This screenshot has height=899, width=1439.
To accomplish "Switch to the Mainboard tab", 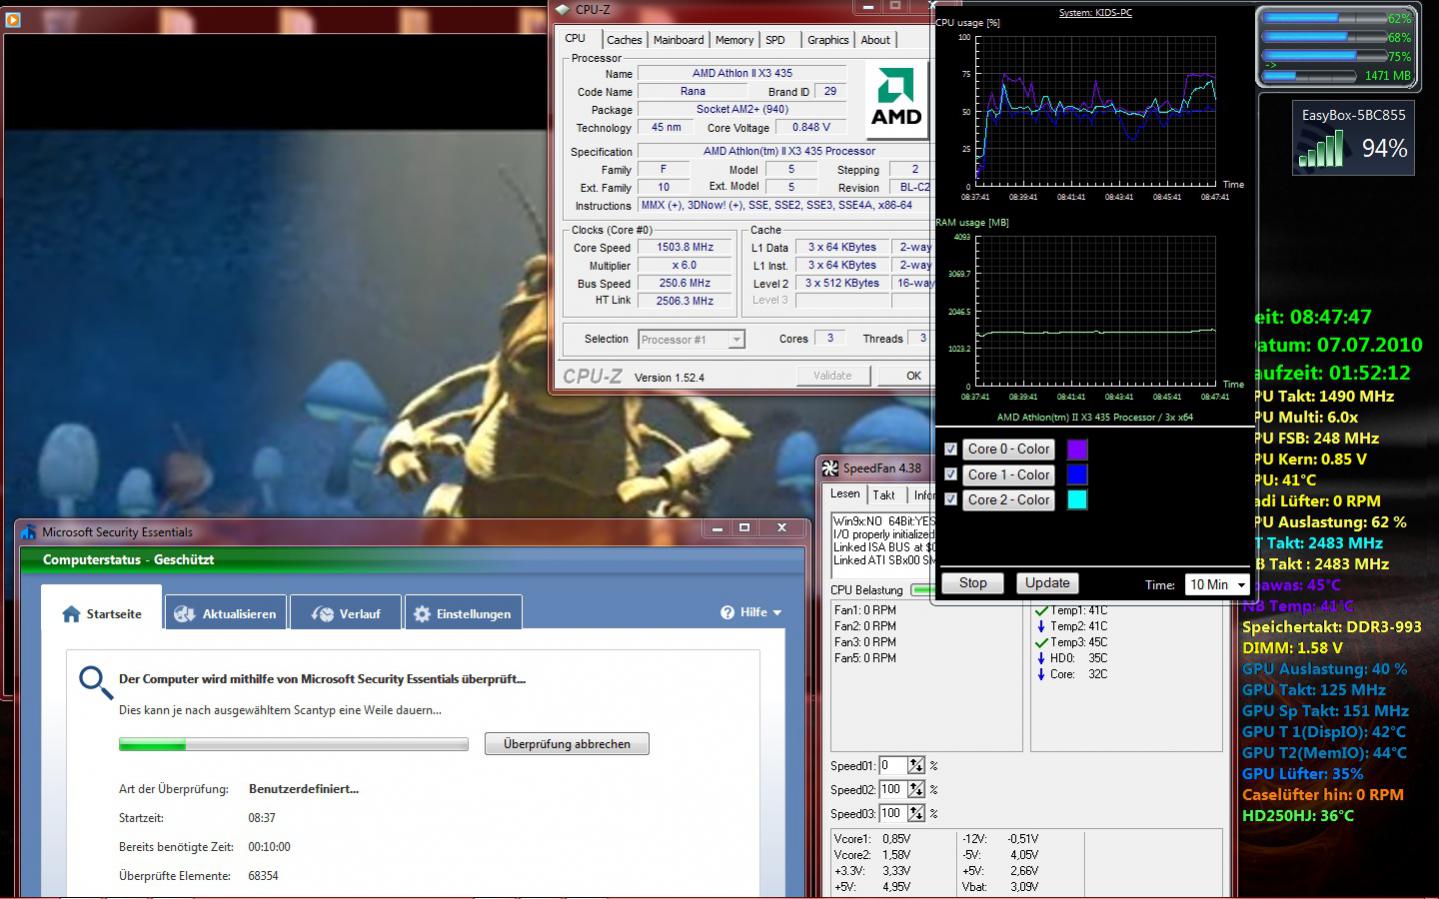I will click(678, 40).
